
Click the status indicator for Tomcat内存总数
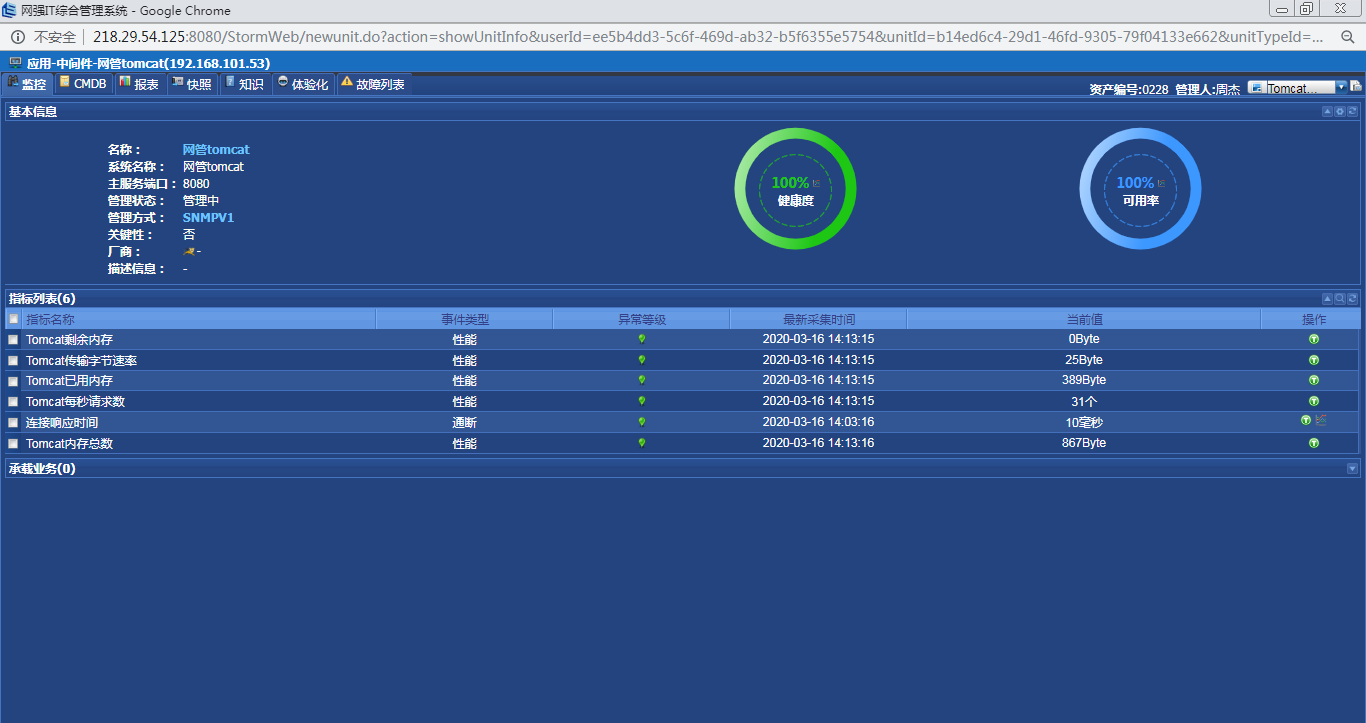coord(642,442)
